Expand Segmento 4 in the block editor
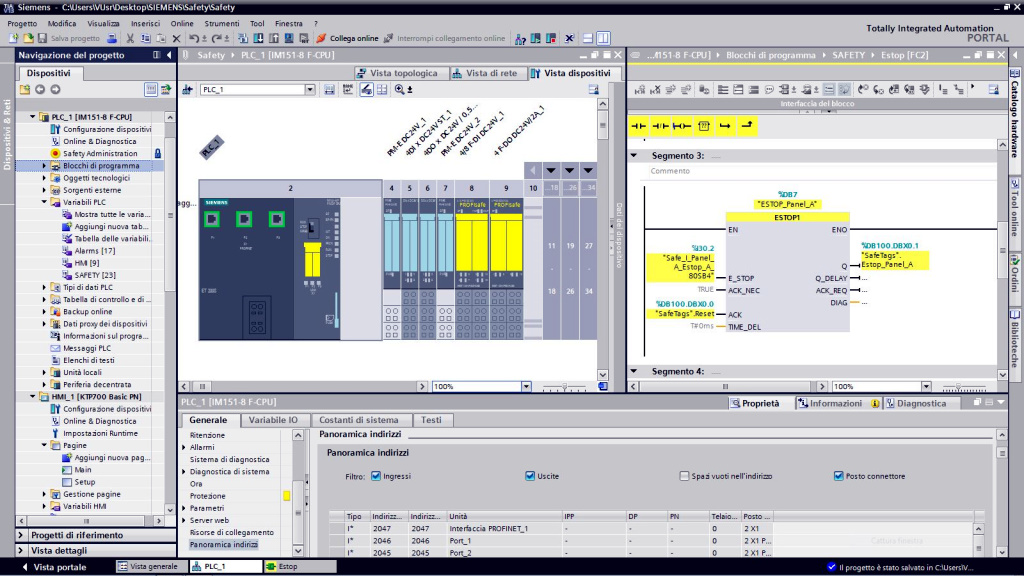 click(x=633, y=371)
